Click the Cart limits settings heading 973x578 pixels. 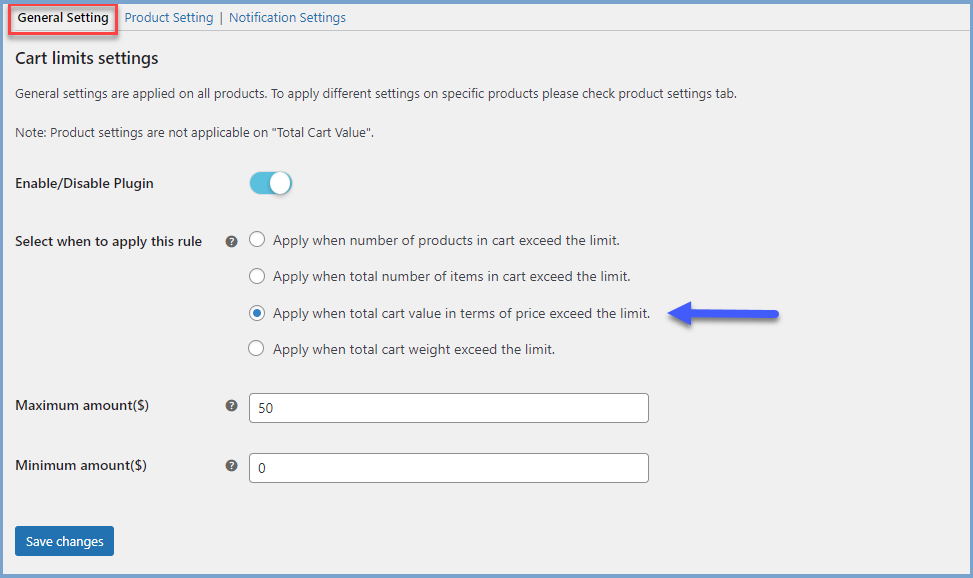point(87,59)
